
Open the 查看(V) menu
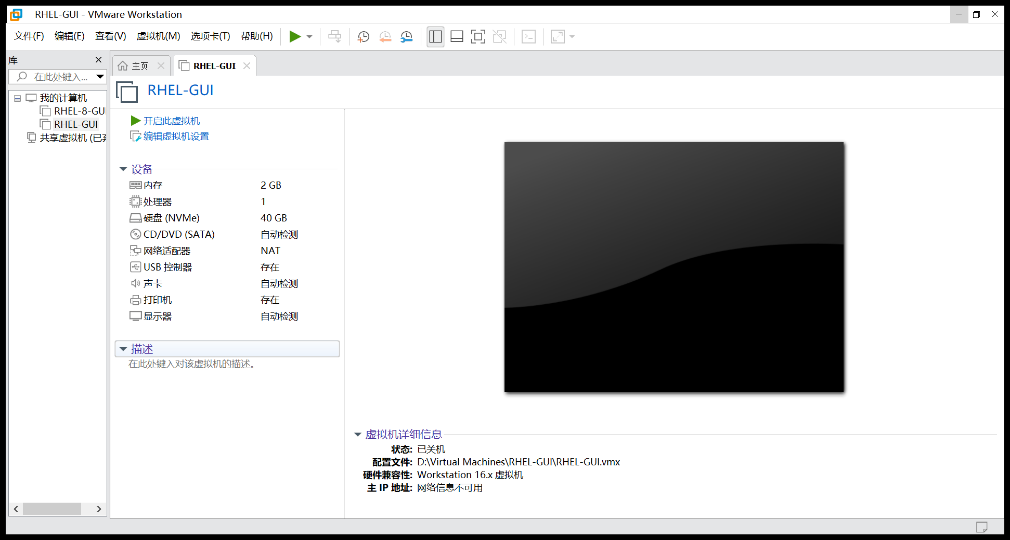[111, 36]
